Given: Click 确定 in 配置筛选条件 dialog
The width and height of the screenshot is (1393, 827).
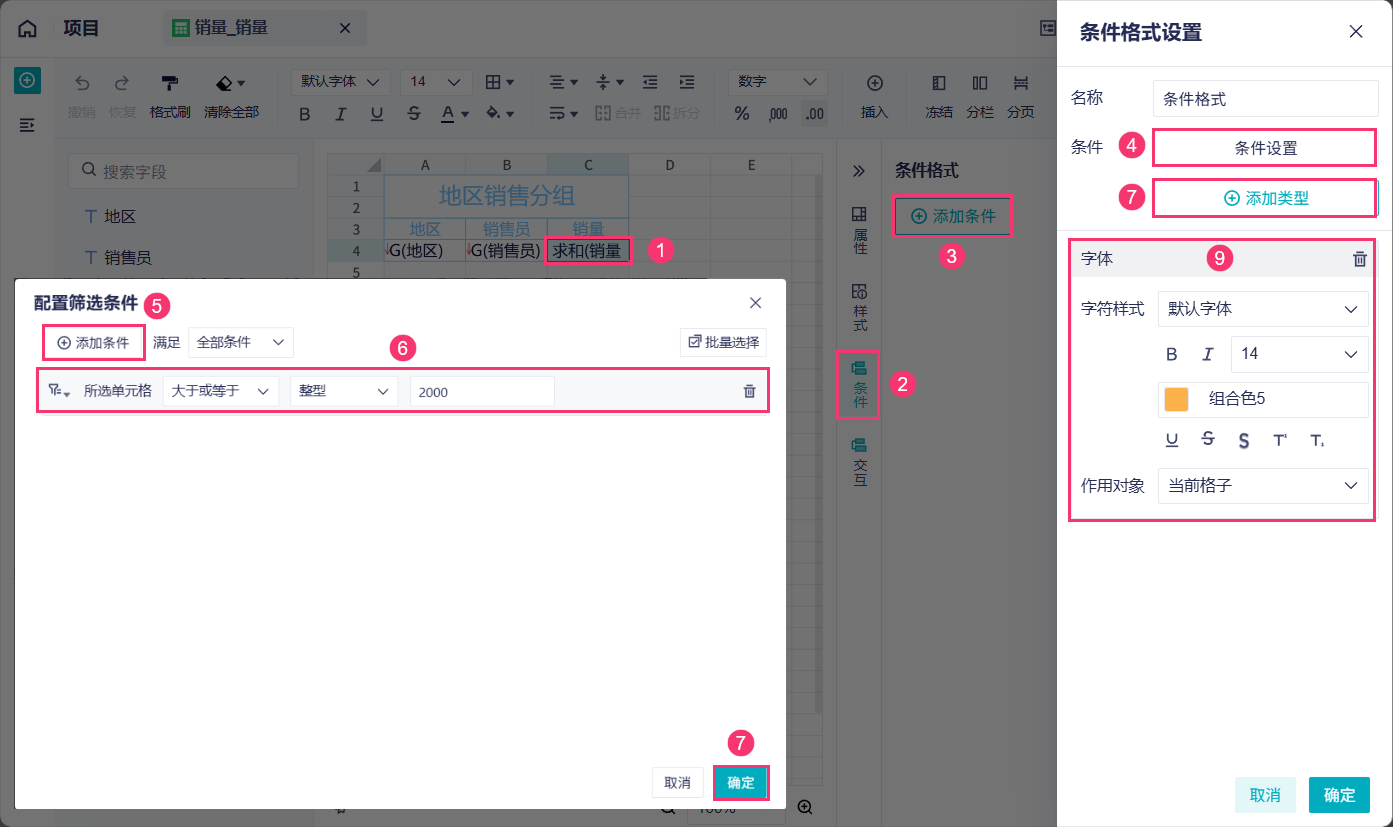Looking at the screenshot, I should pos(741,783).
